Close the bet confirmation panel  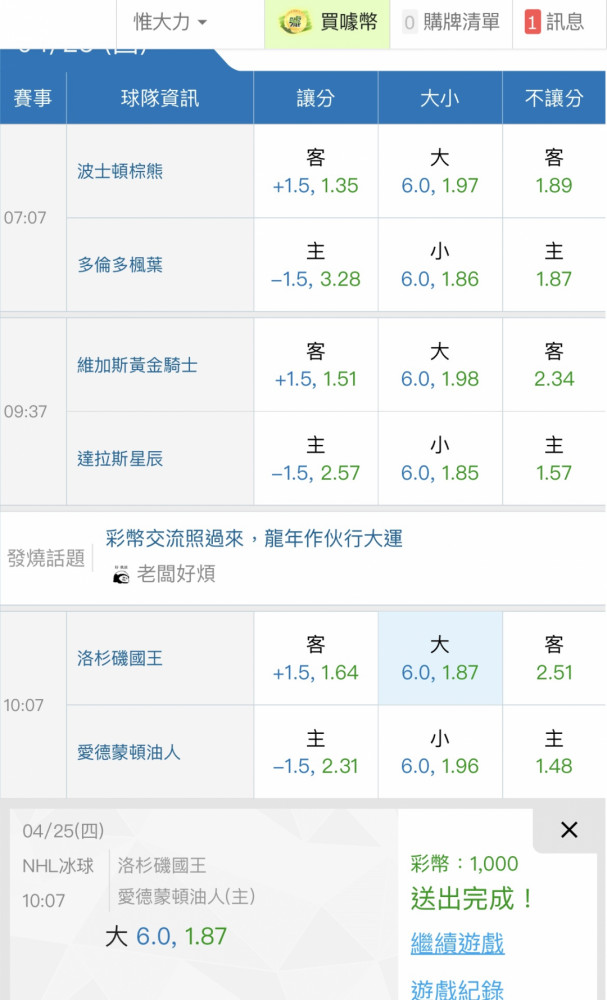569,830
